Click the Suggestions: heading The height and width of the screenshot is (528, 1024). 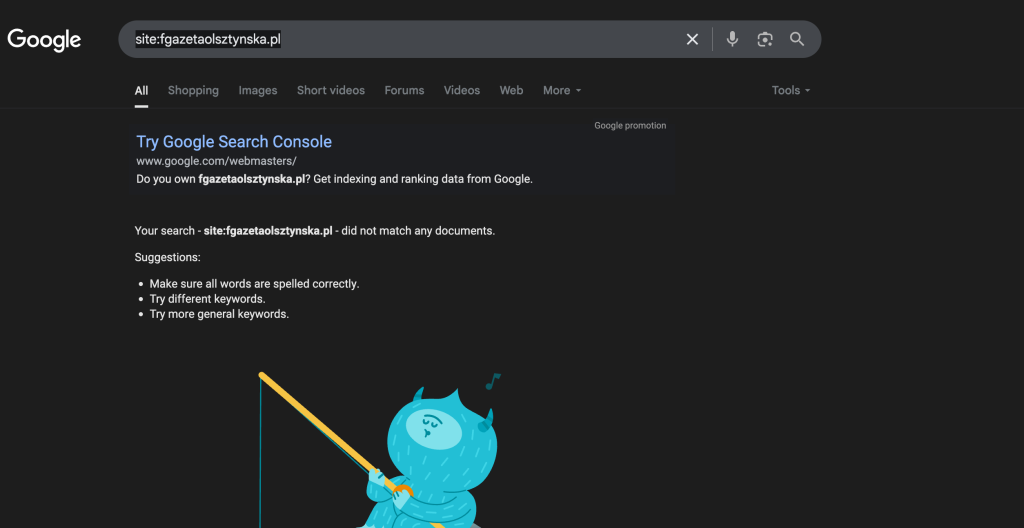(x=167, y=257)
